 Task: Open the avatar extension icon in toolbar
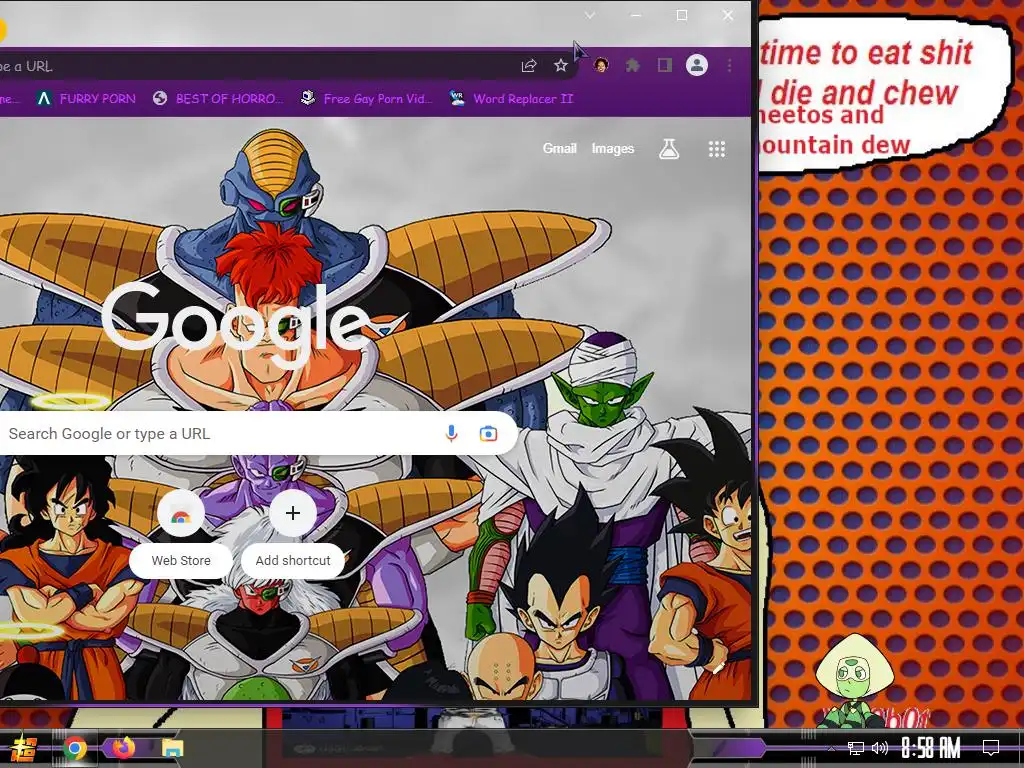click(x=601, y=65)
